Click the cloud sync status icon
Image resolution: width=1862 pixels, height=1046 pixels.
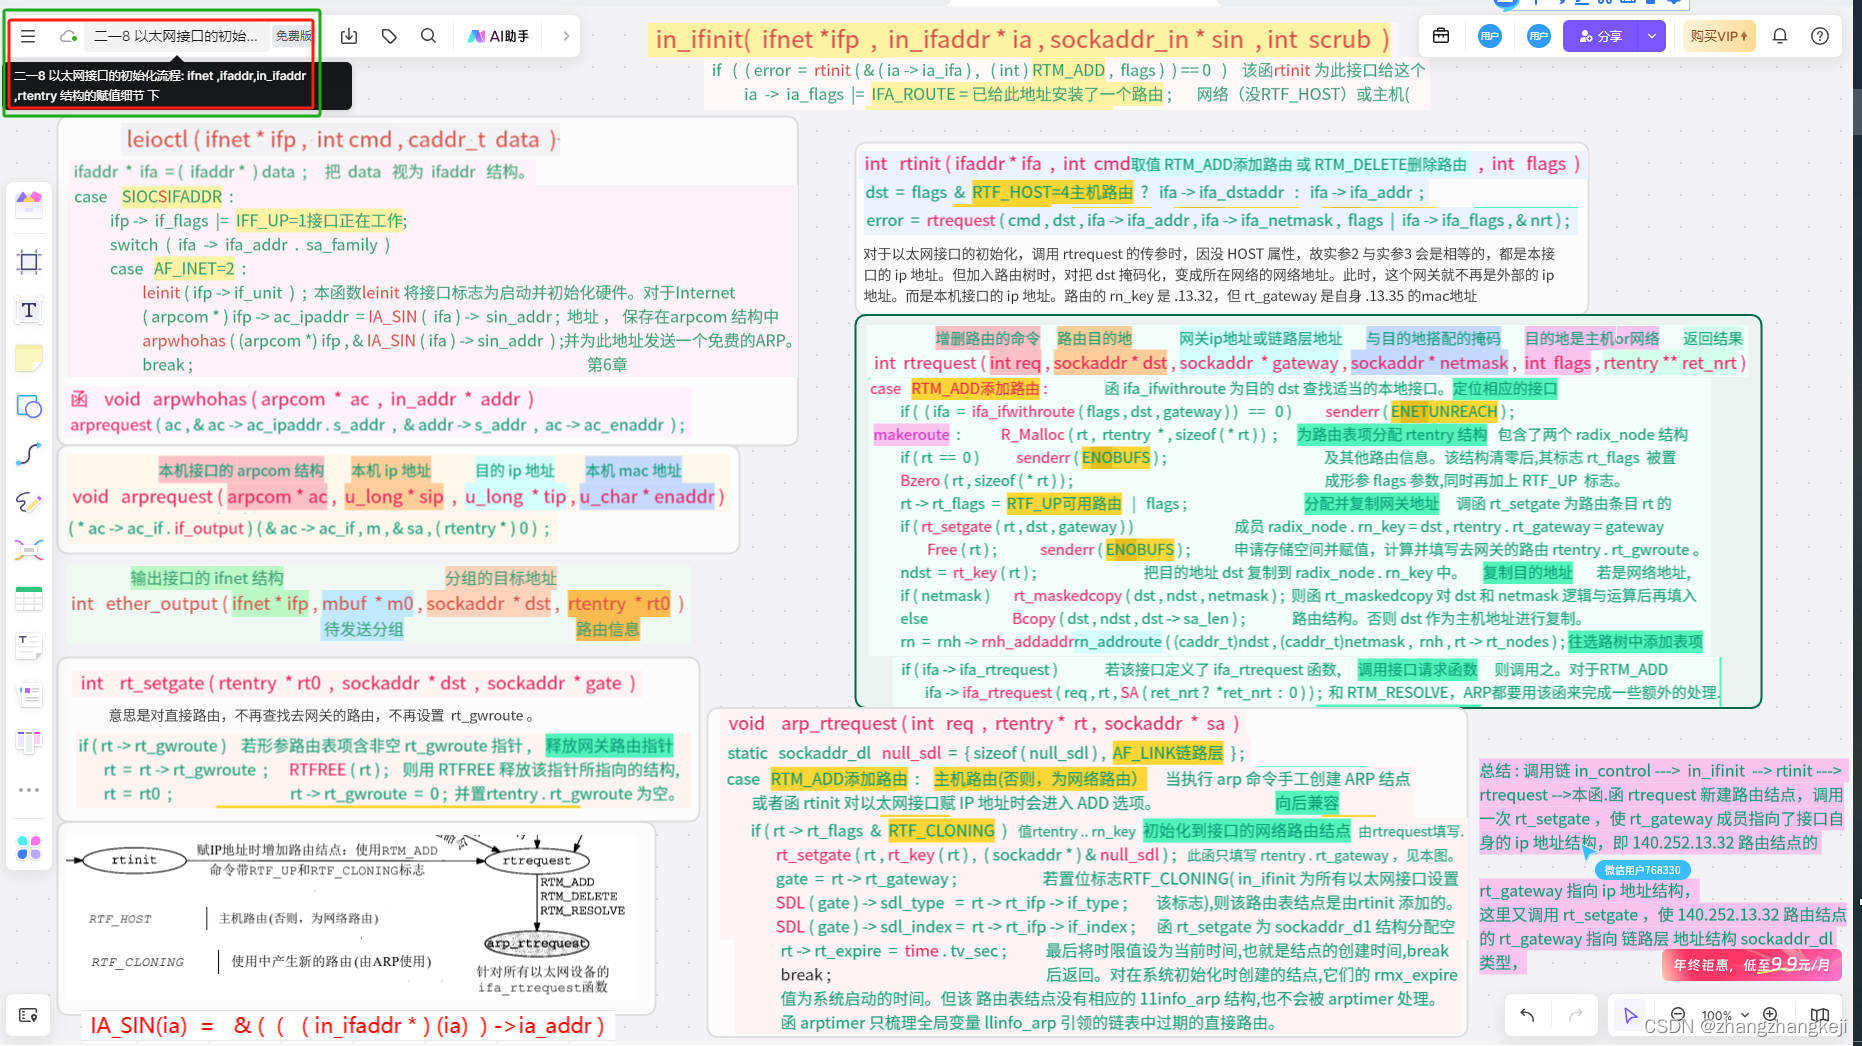click(x=68, y=36)
